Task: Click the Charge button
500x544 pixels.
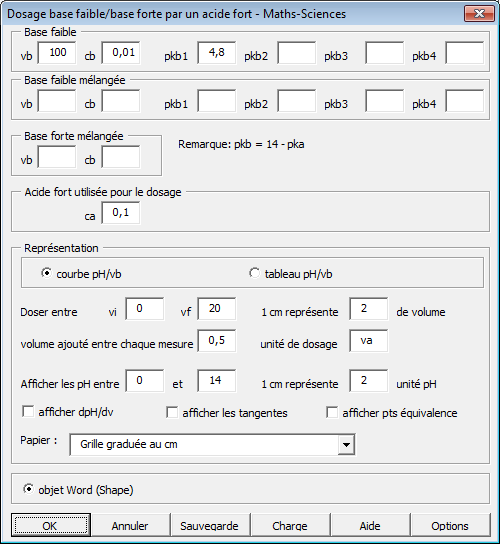Action: click(290, 525)
